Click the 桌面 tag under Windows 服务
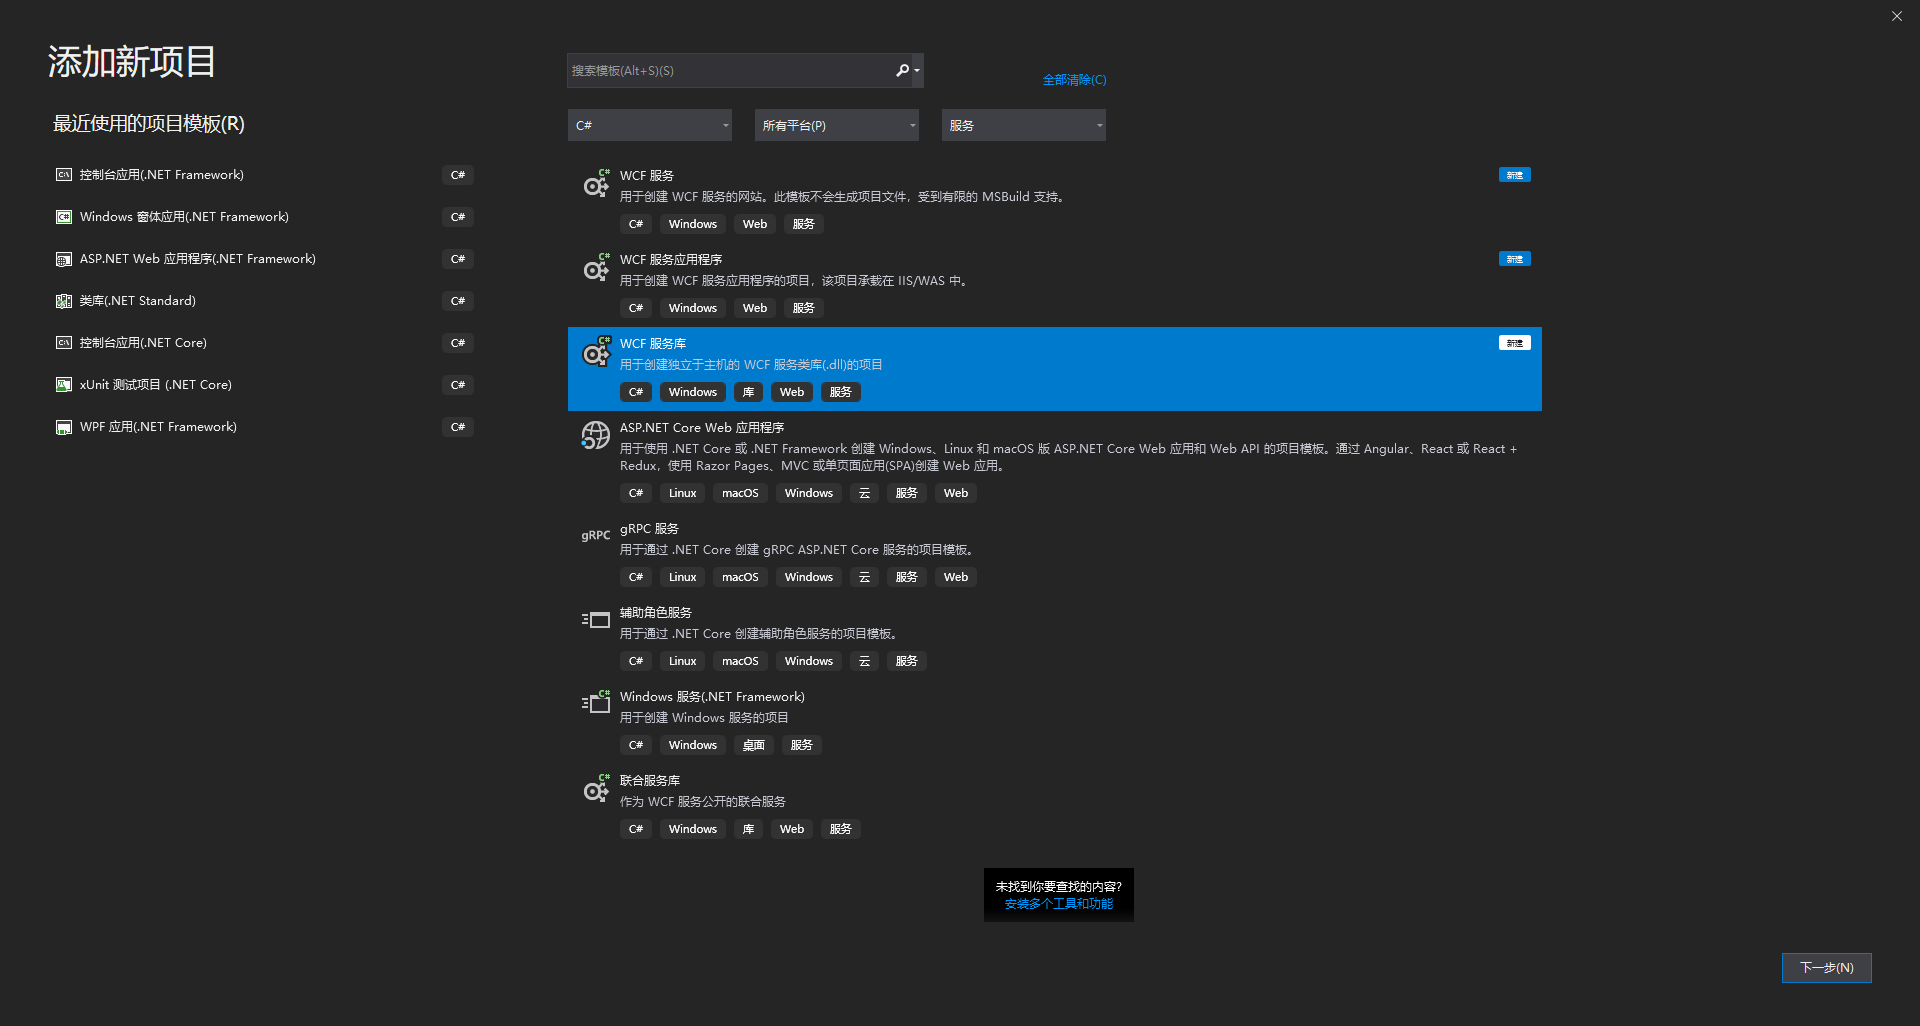Viewport: 1920px width, 1026px height. pos(753,745)
